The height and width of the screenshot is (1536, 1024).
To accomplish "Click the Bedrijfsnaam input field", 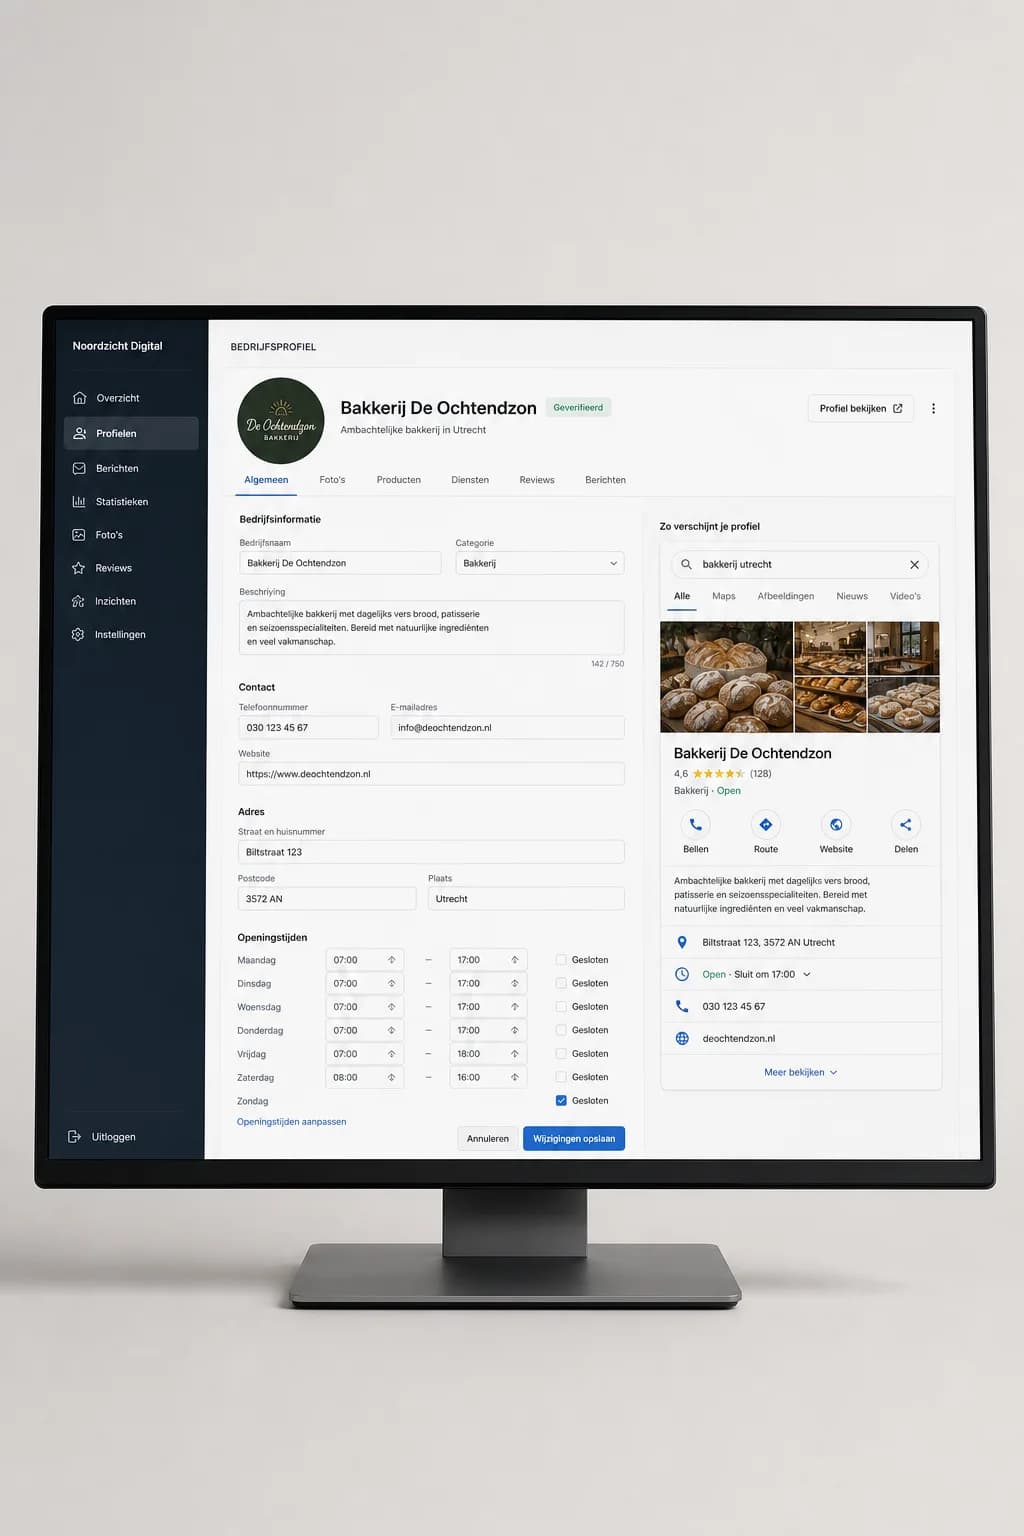I will point(340,563).
